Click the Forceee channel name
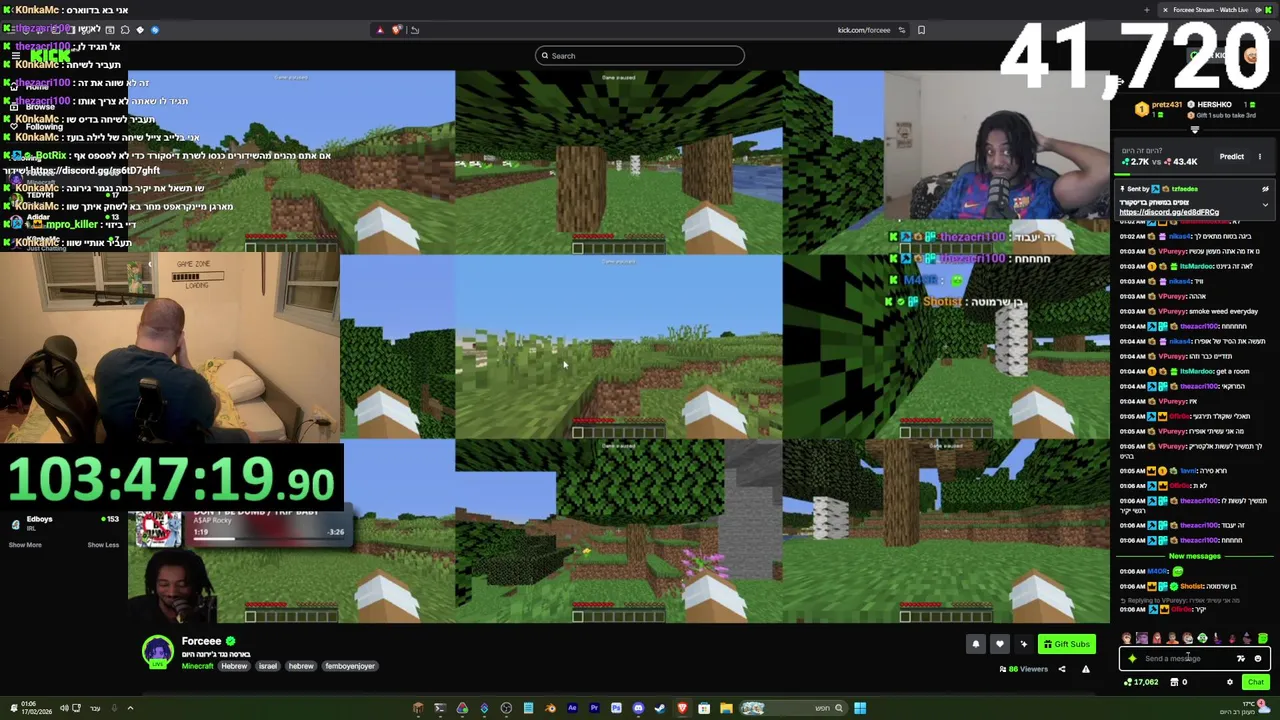Viewport: 1280px width, 720px height. point(201,641)
